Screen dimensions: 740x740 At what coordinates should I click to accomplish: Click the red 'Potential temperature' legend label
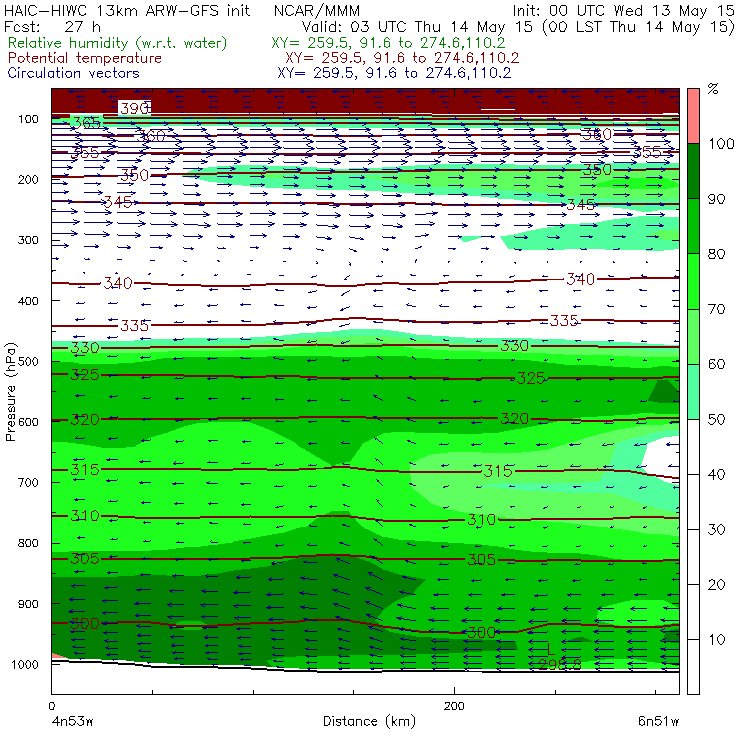pyautogui.click(x=85, y=58)
